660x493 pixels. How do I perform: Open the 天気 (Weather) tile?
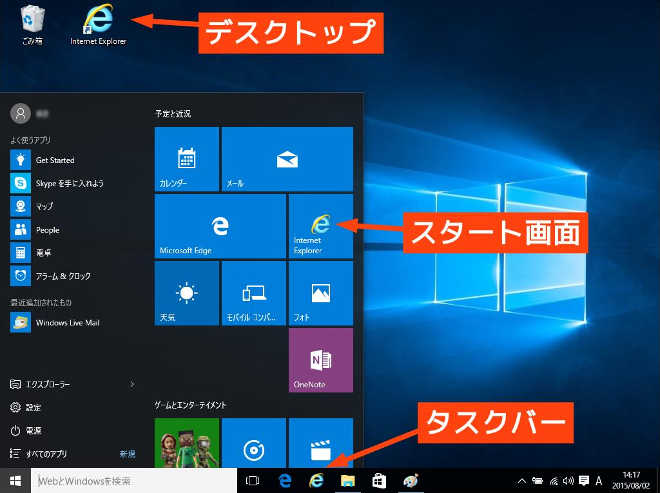click(x=186, y=293)
